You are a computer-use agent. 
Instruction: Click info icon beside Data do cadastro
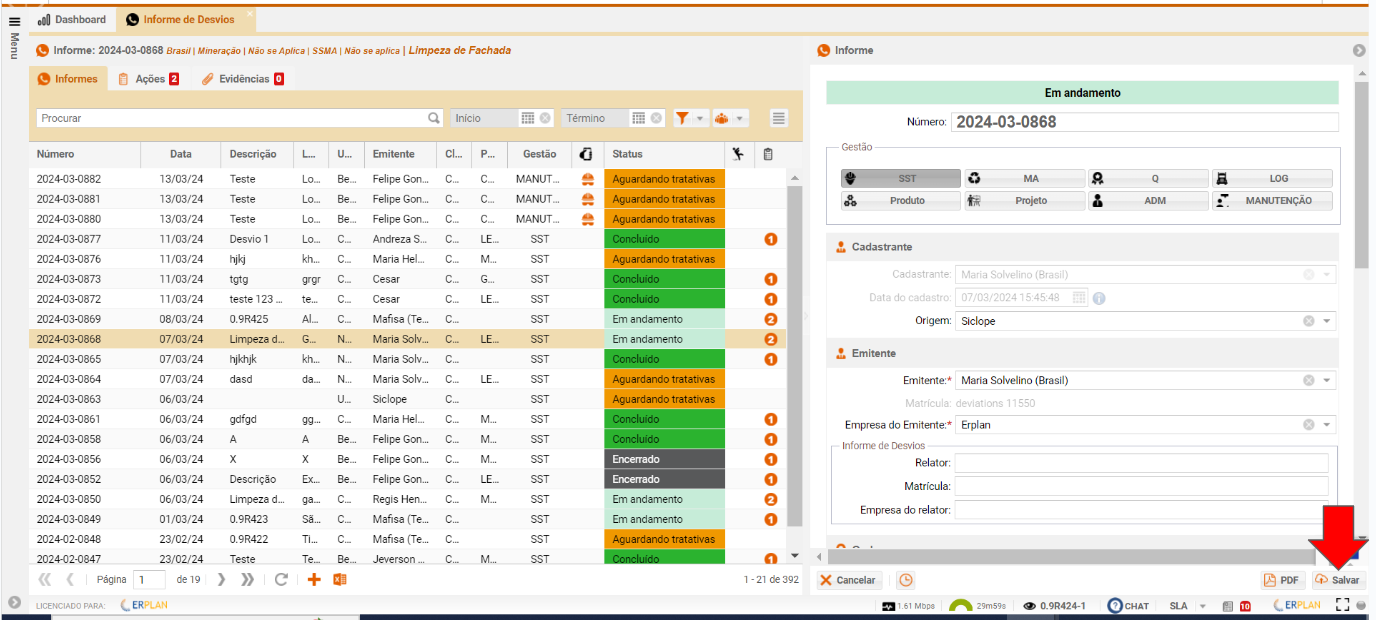1099,298
